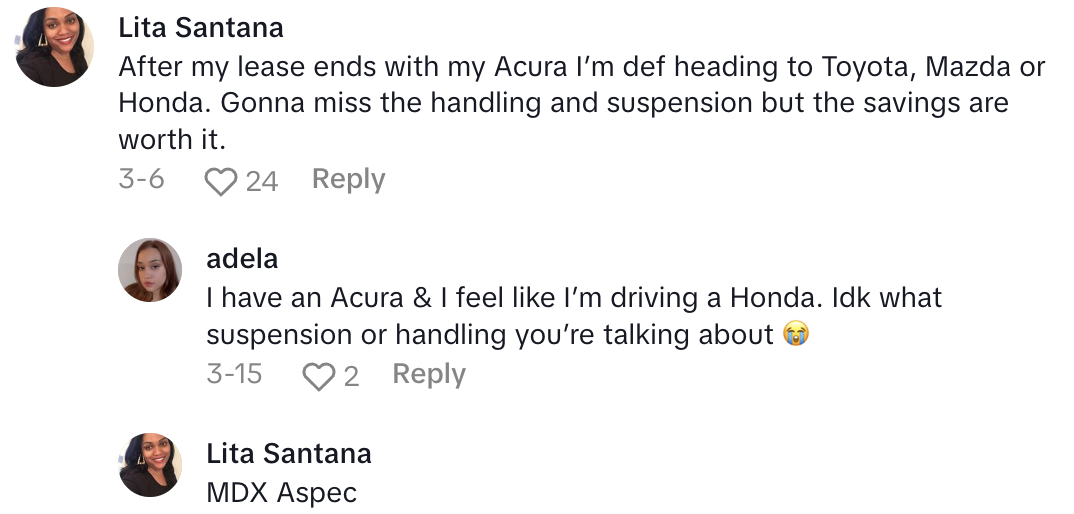Click Lita Santana's name above MDX Aspec
The image size is (1074, 514).
[288, 453]
